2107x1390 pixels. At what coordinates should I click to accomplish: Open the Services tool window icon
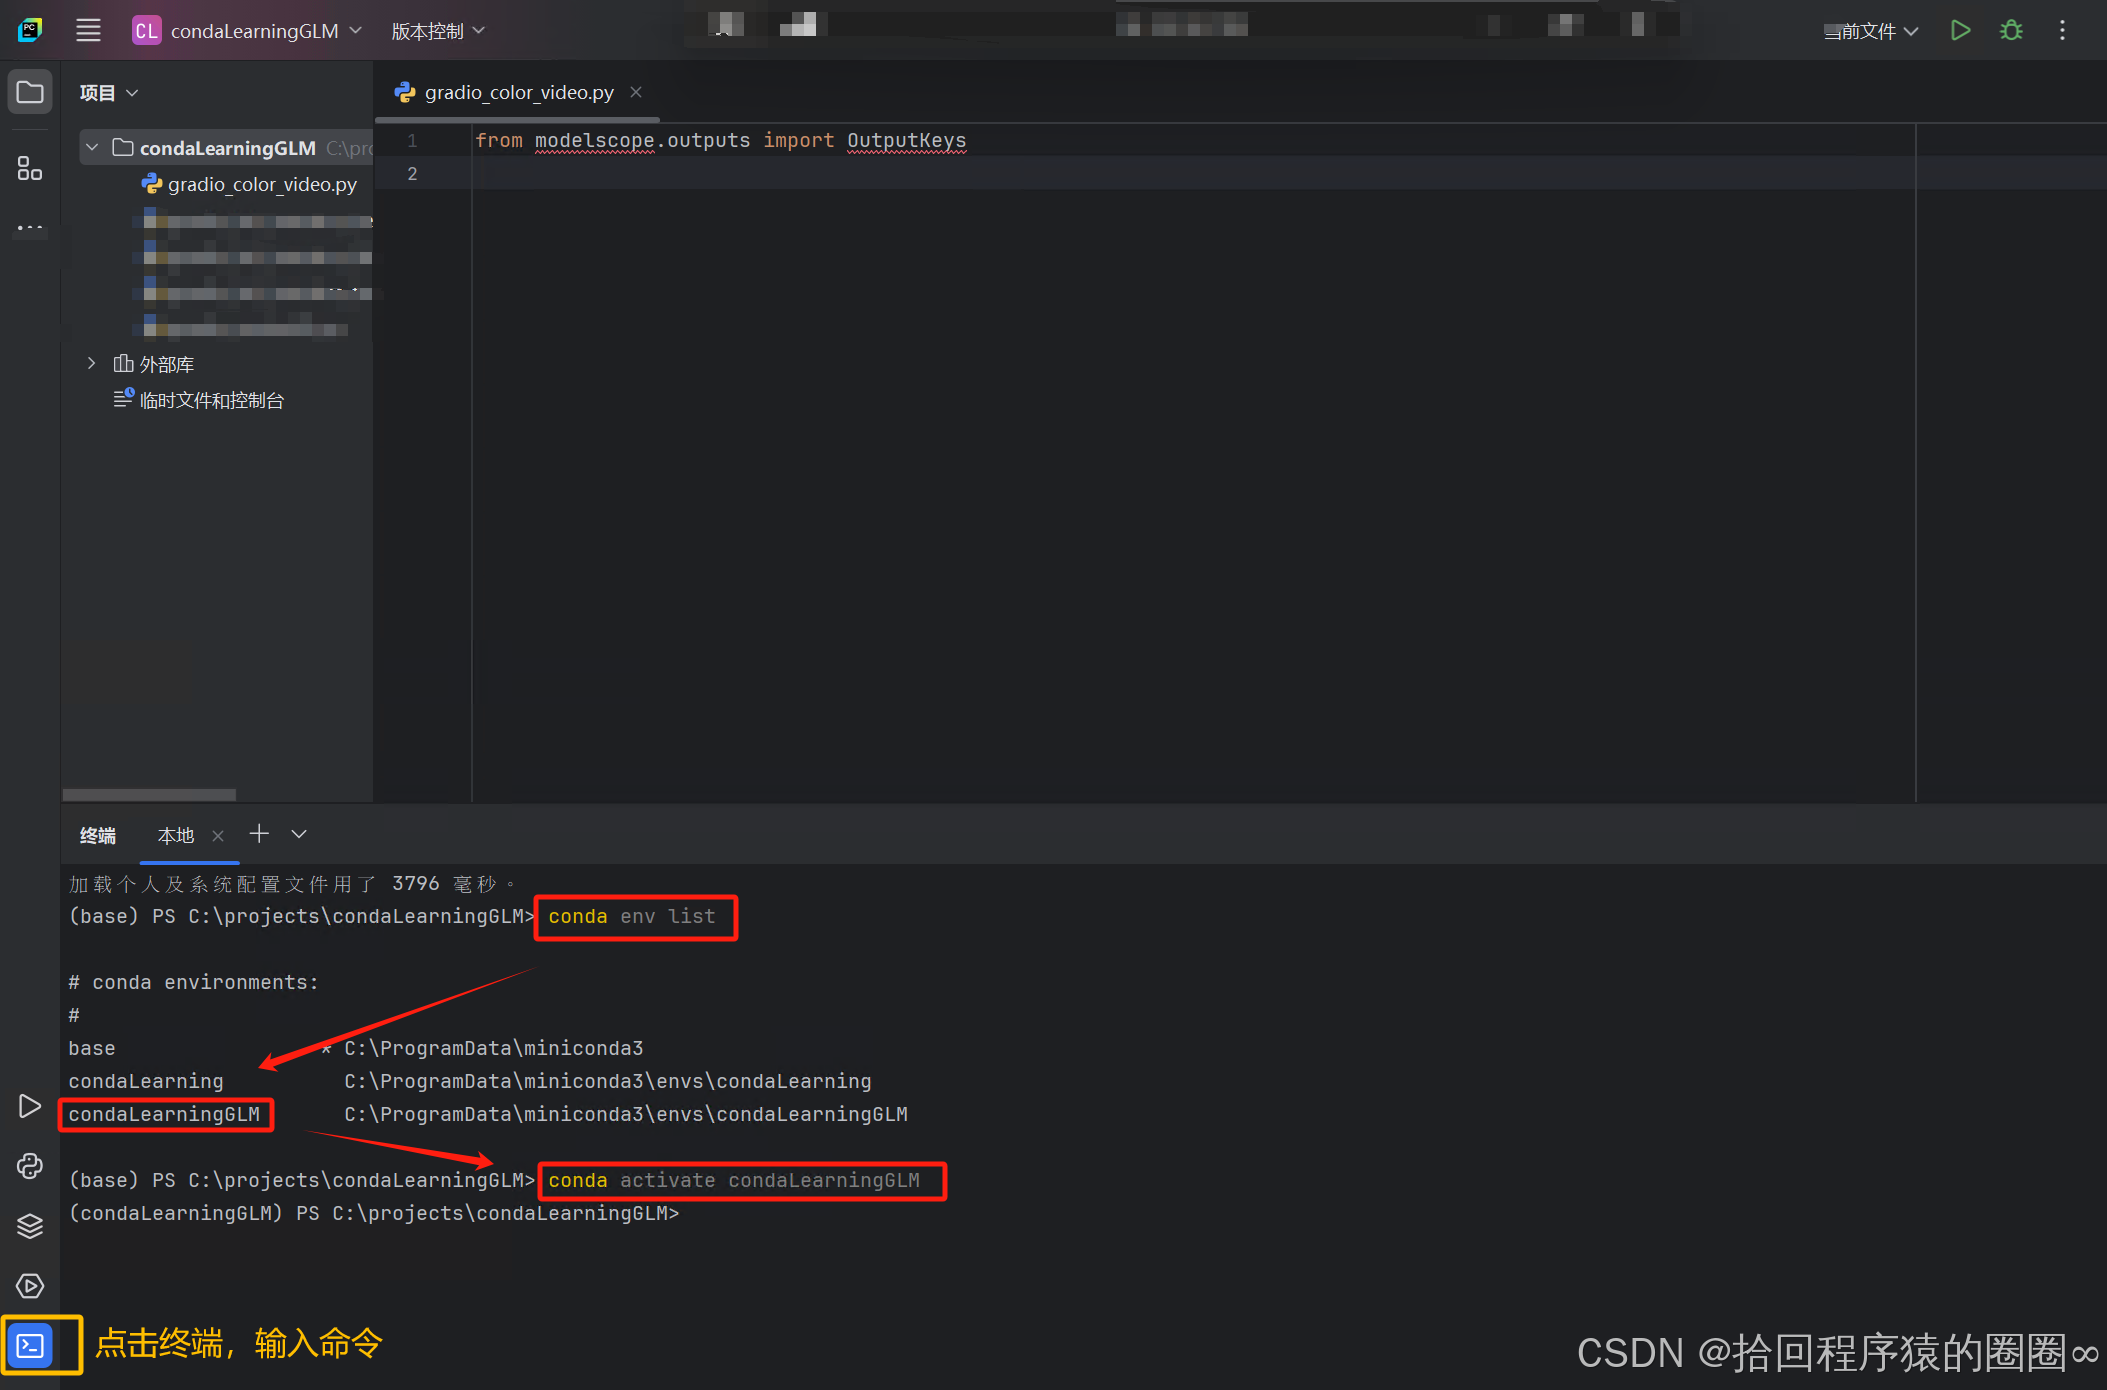(x=30, y=1286)
